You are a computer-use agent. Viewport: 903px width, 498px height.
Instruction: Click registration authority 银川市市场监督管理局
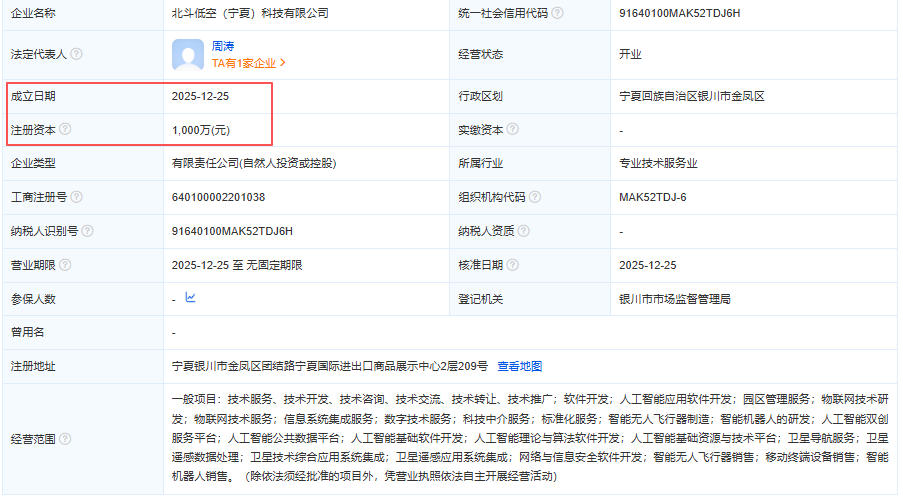[675, 299]
